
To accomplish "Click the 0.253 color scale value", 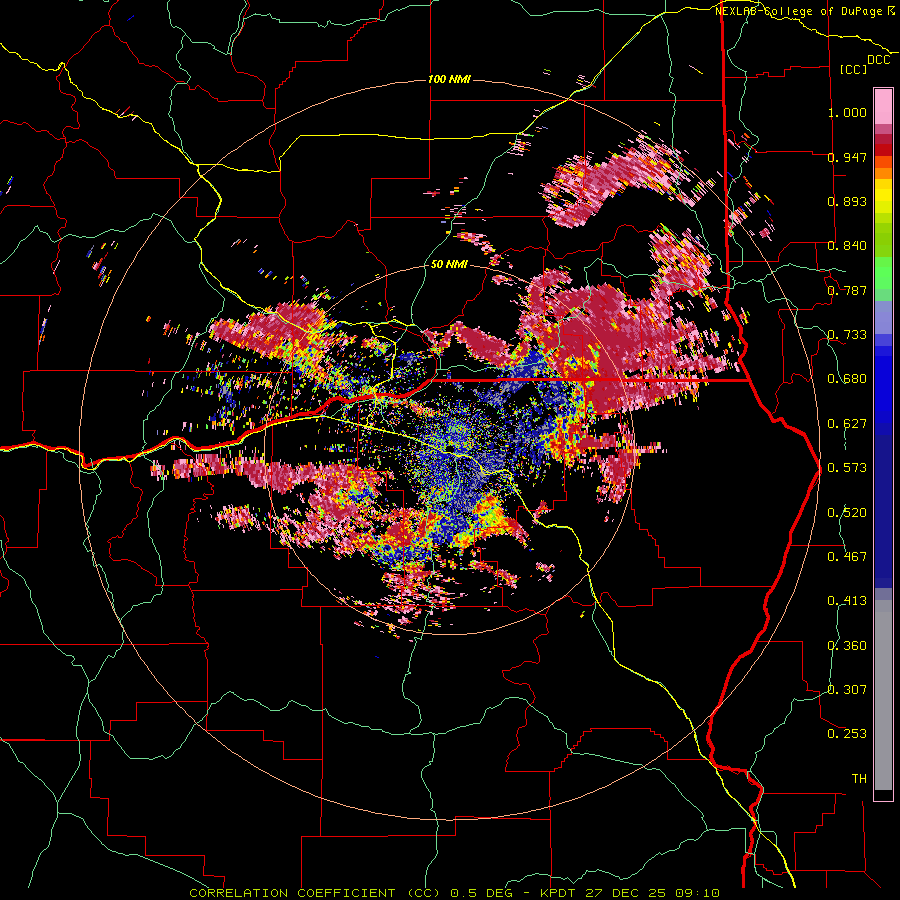I will pyautogui.click(x=847, y=734).
